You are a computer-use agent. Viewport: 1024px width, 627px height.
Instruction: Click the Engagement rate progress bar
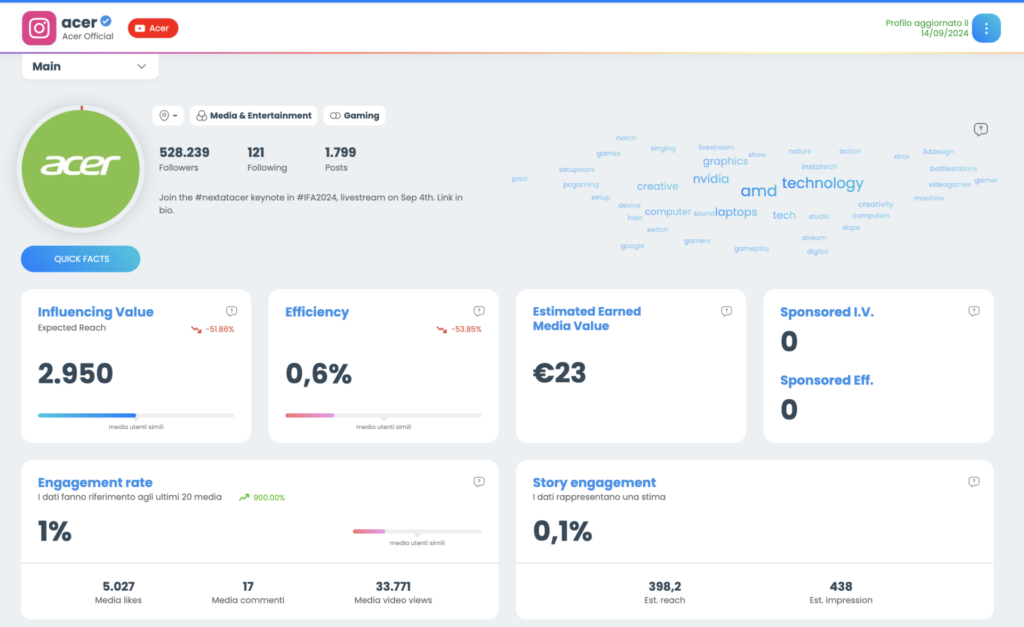(x=417, y=531)
